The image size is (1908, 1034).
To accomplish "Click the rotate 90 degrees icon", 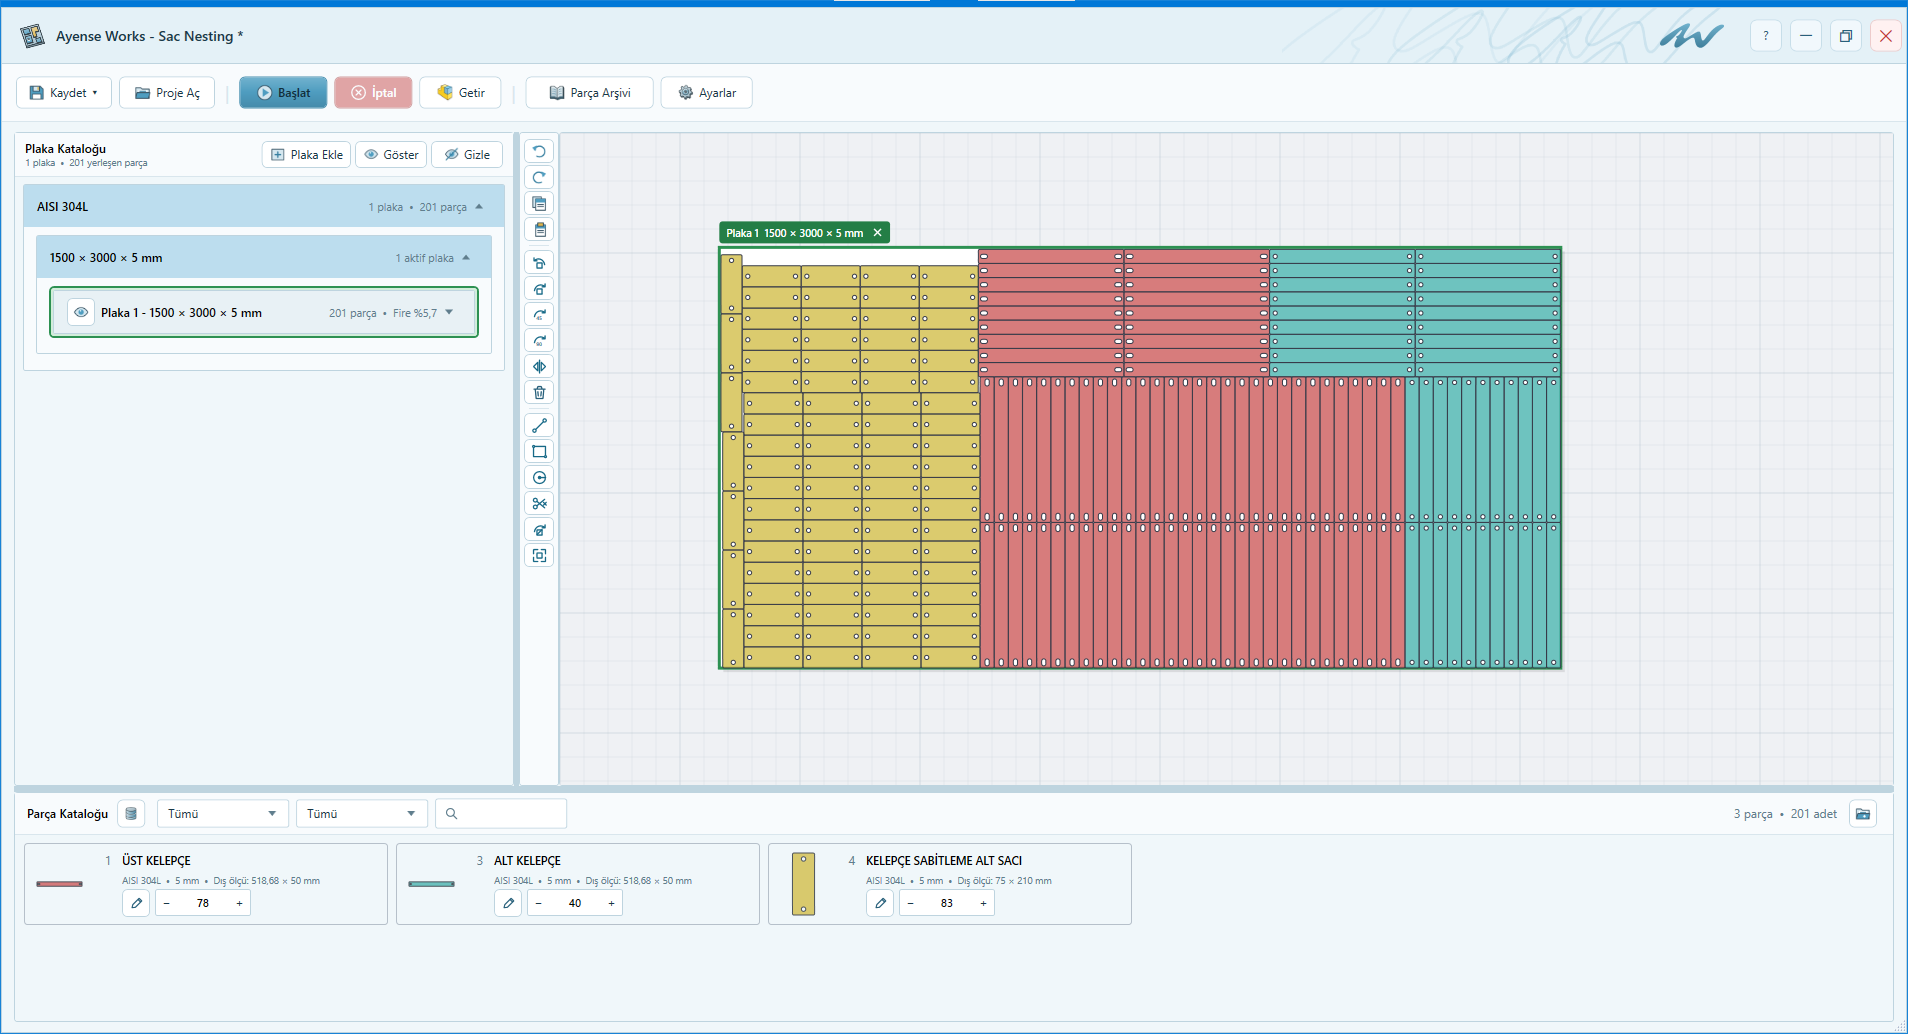I will pos(539,341).
